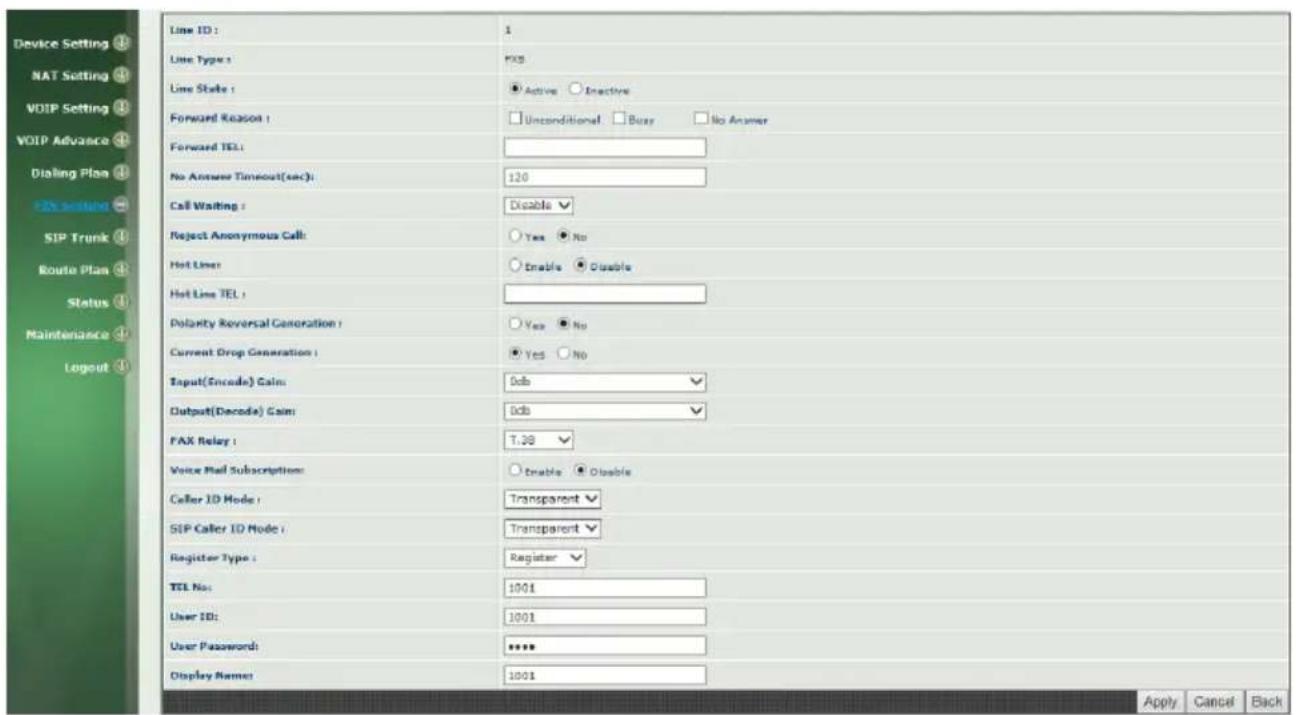
Task: Select No for Reject Anonymous Call
Action: coord(563,237)
